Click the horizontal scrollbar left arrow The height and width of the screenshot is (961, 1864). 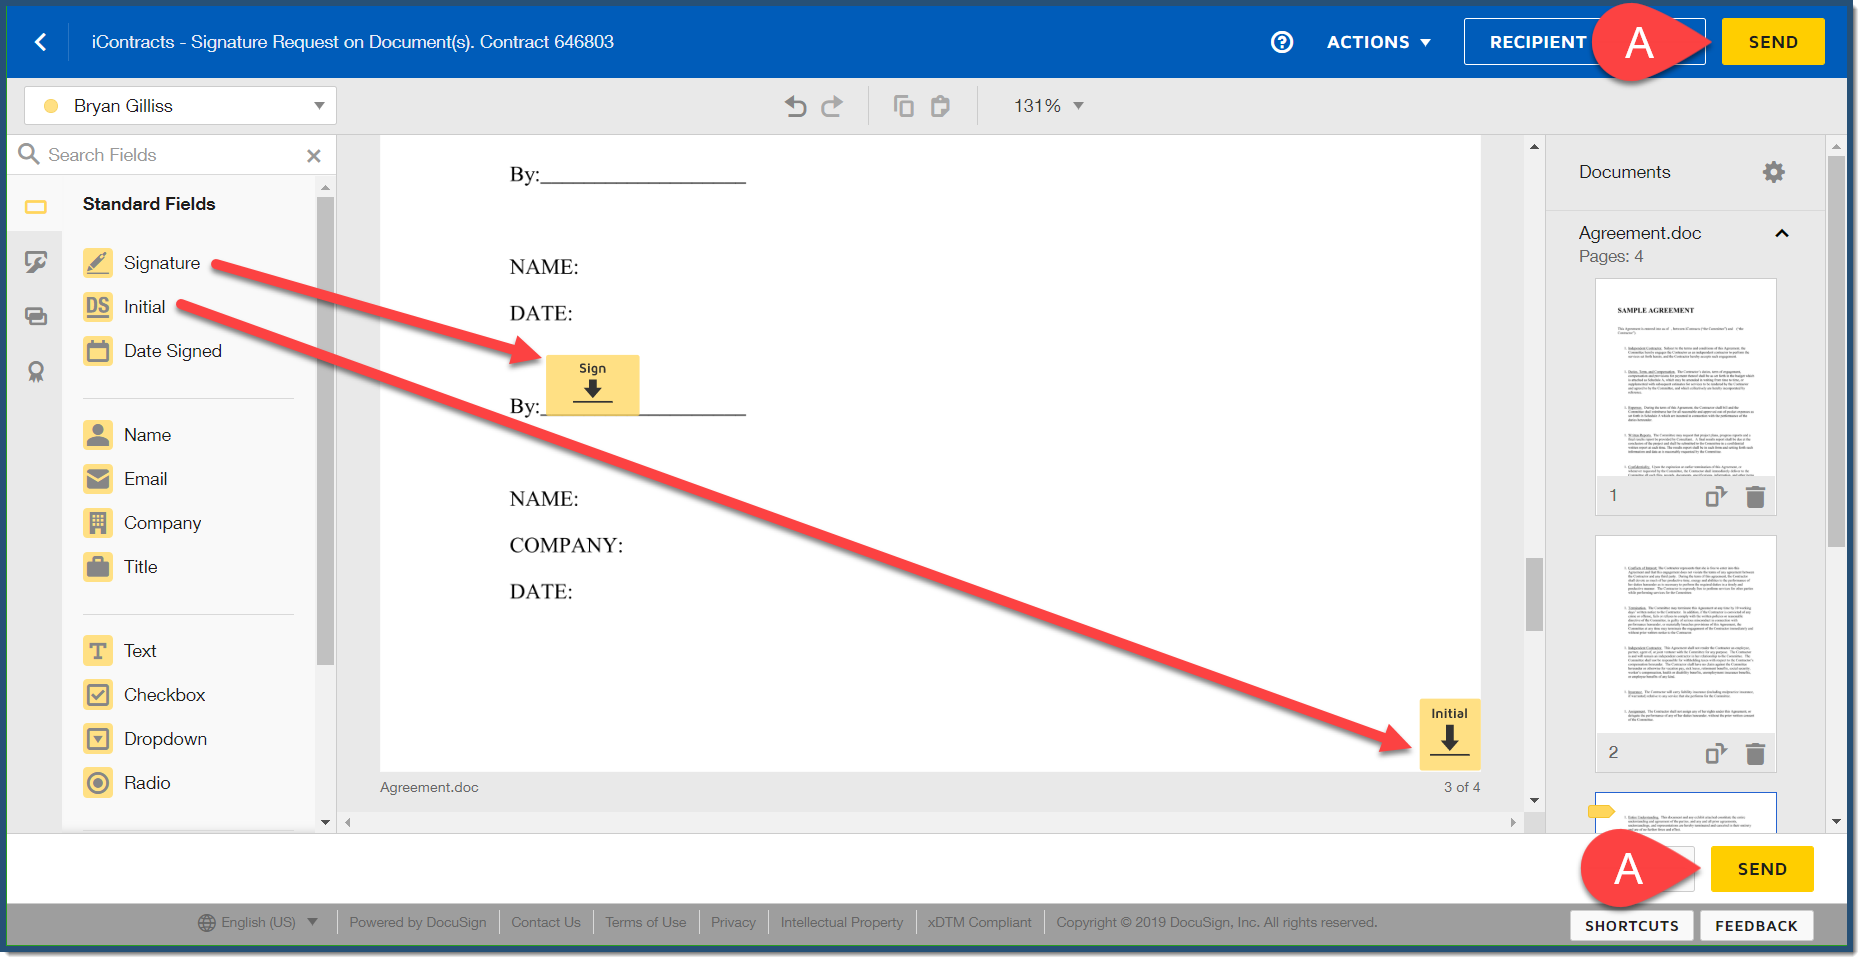coord(348,822)
